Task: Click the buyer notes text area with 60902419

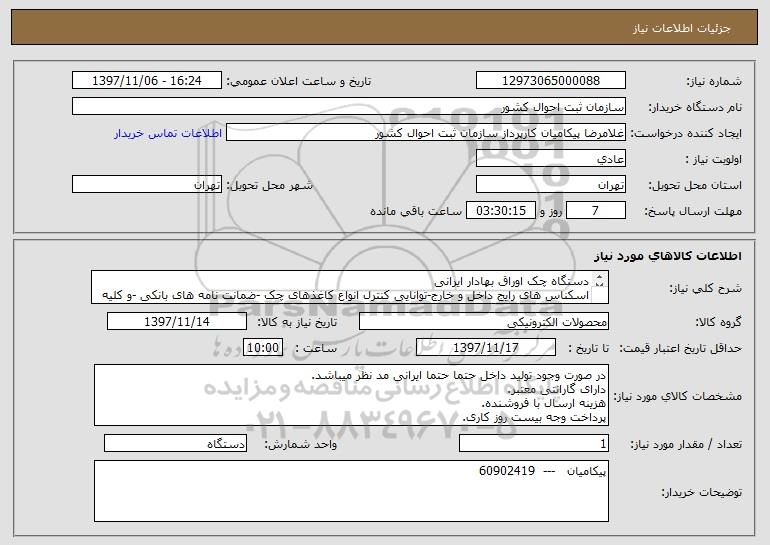Action: tap(351, 491)
